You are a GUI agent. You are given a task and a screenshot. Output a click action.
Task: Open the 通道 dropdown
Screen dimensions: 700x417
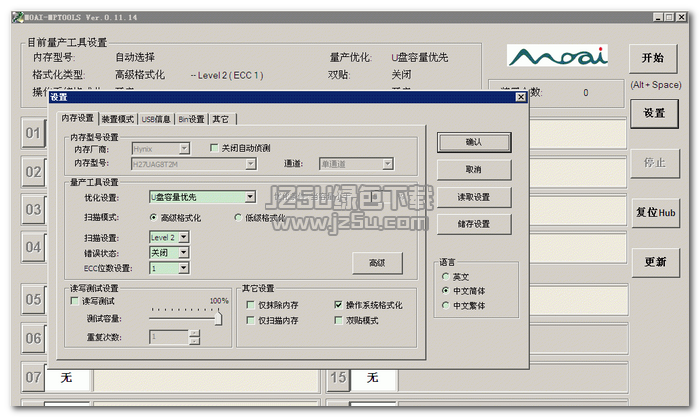(388, 164)
